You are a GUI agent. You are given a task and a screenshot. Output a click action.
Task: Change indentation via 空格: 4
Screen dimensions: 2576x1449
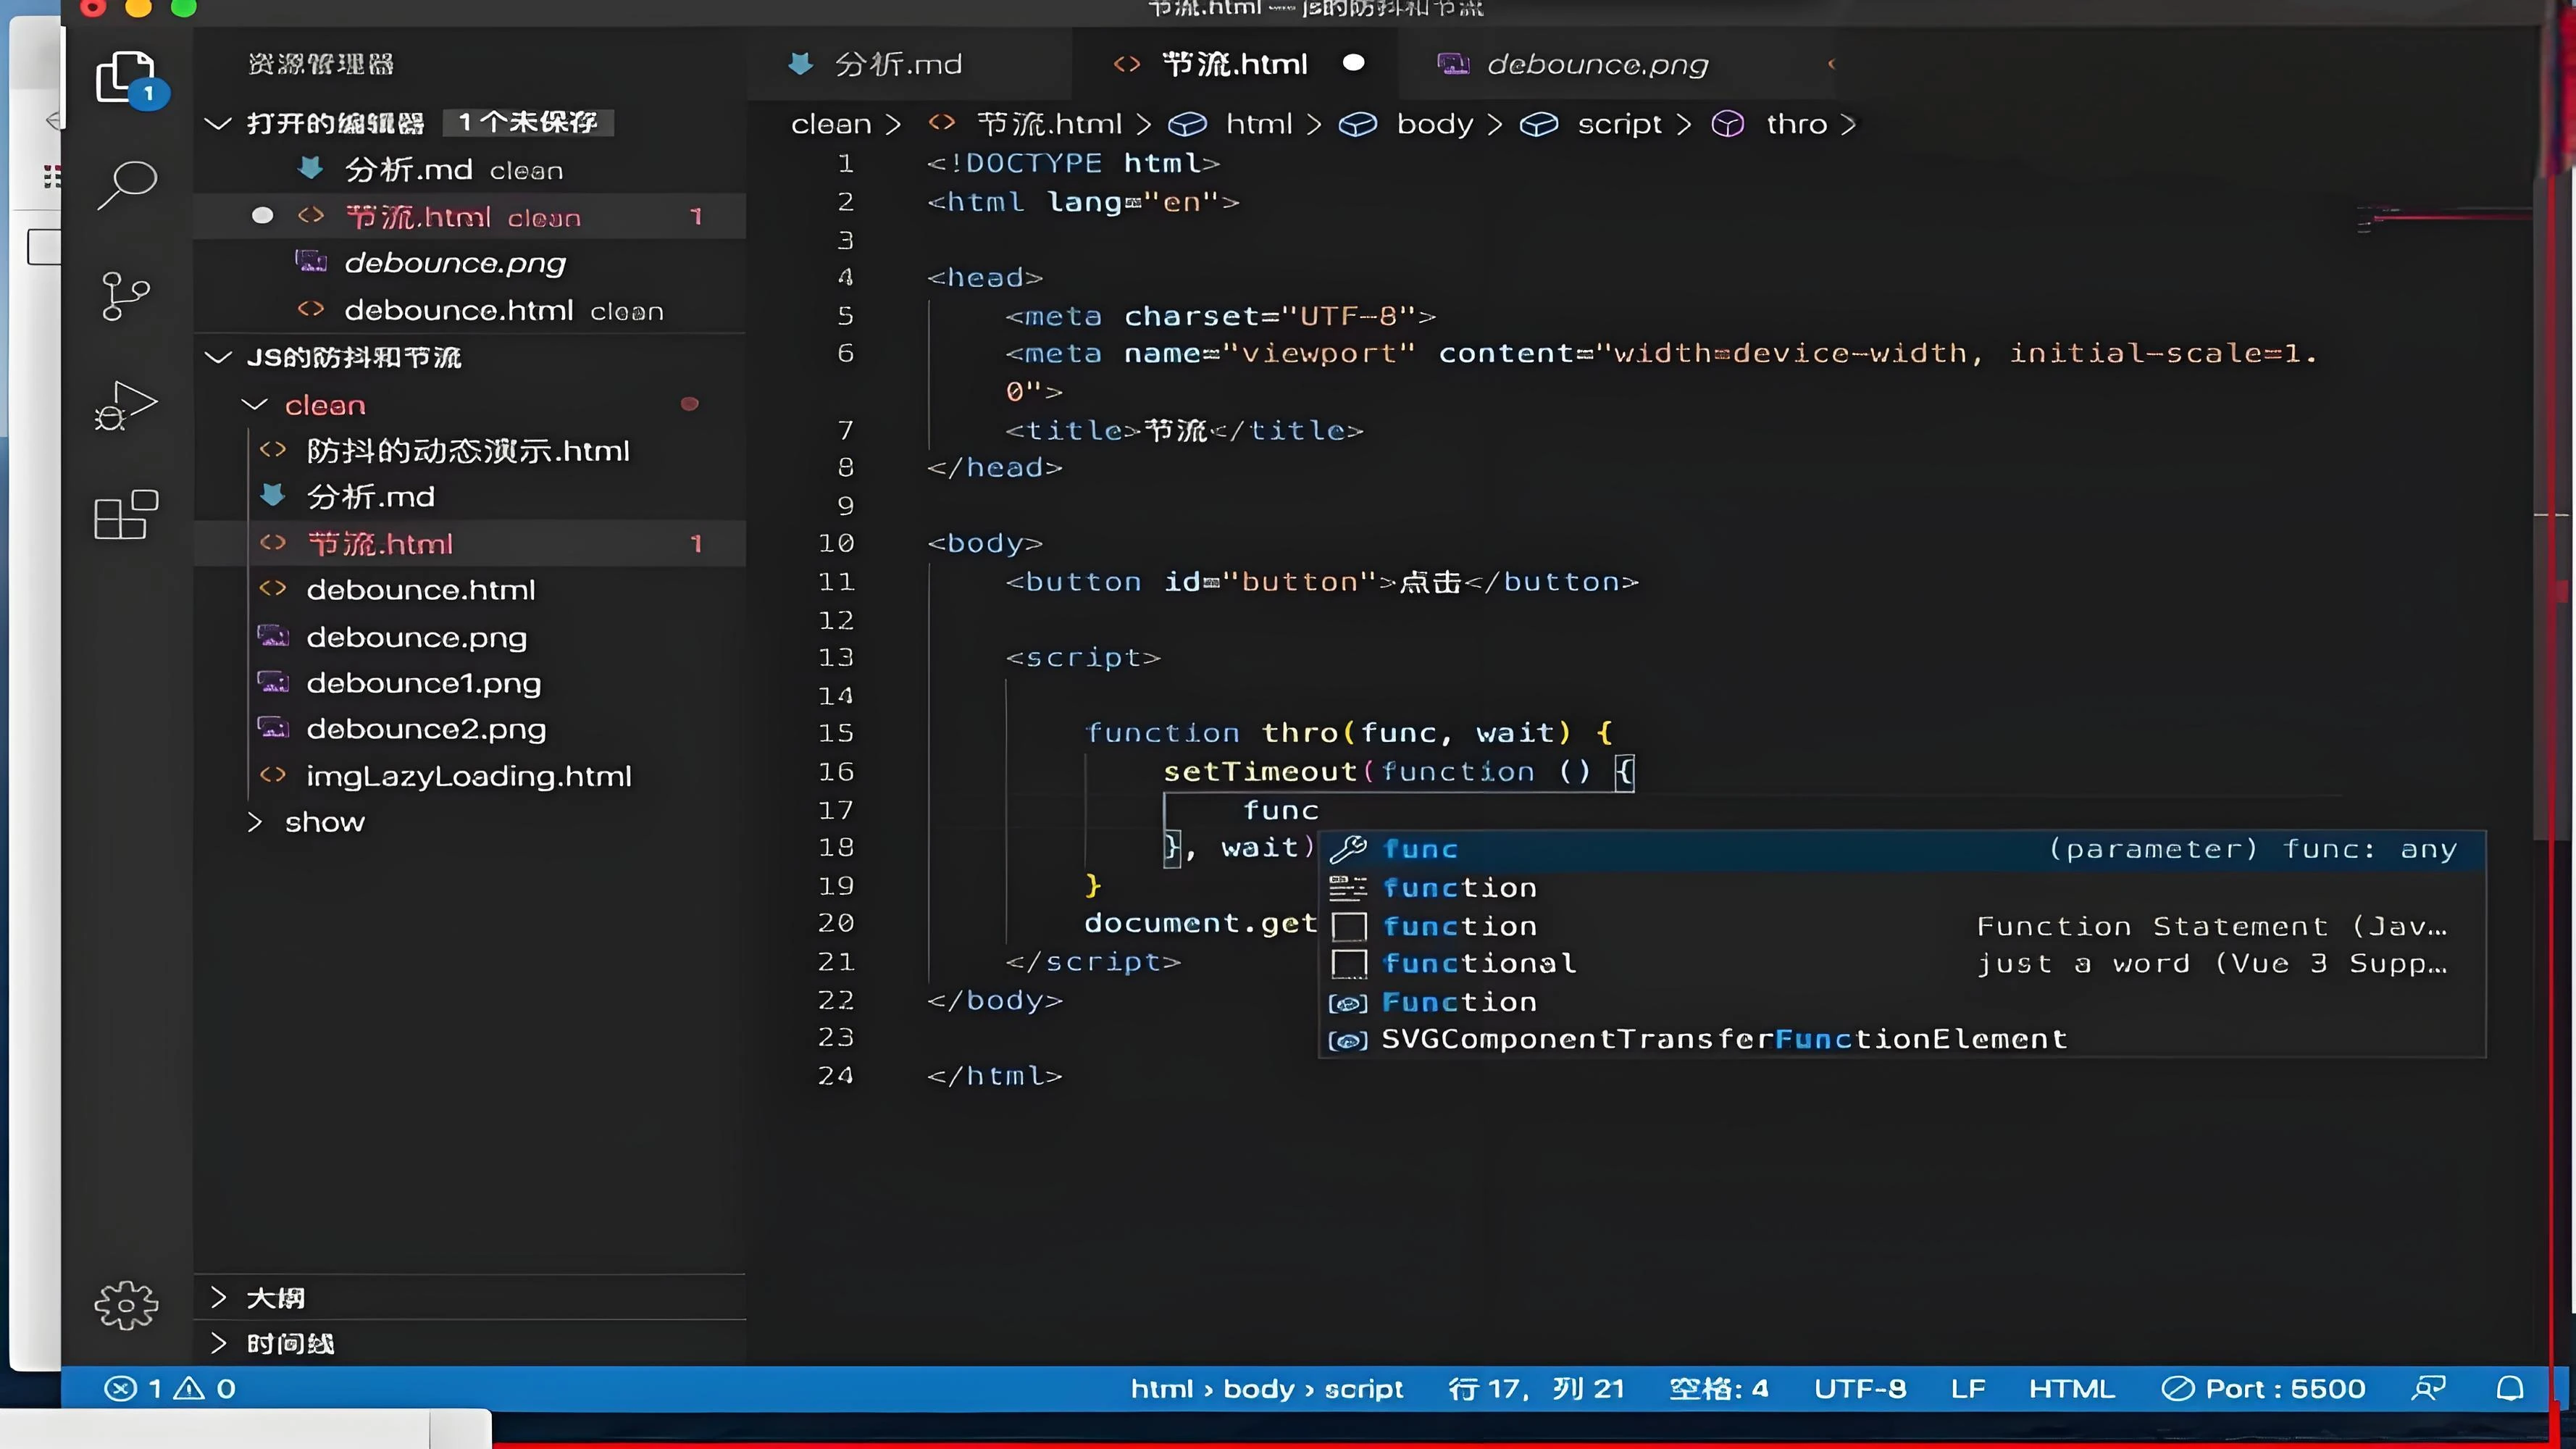point(1718,1388)
